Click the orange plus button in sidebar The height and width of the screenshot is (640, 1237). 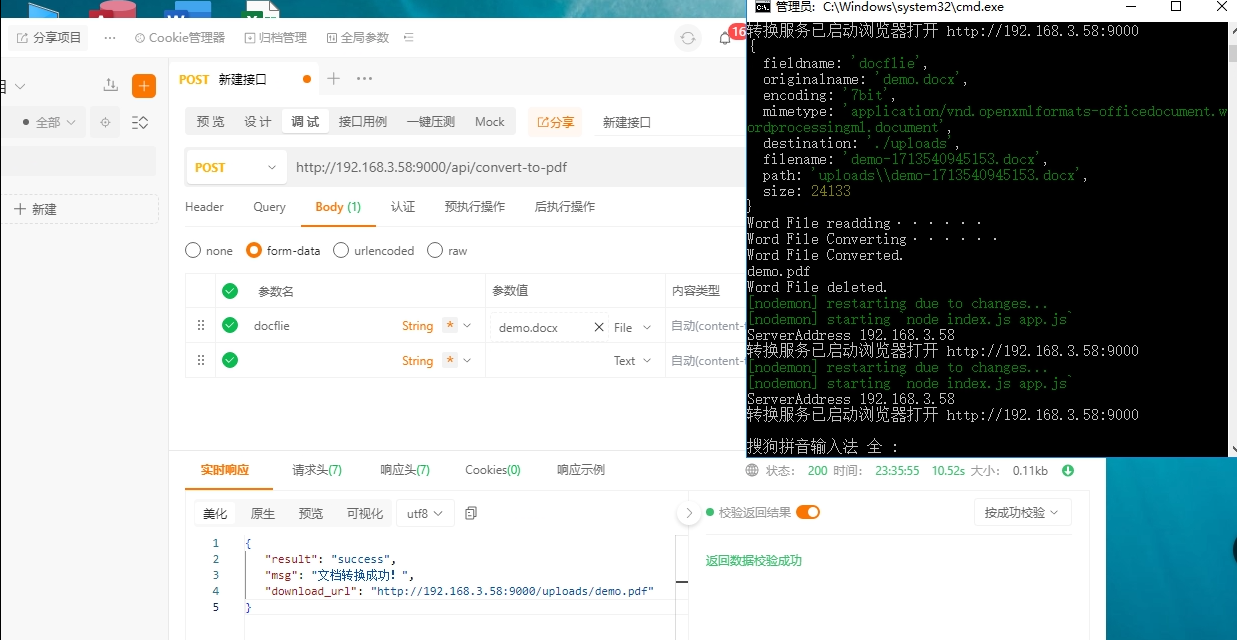pyautogui.click(x=144, y=86)
